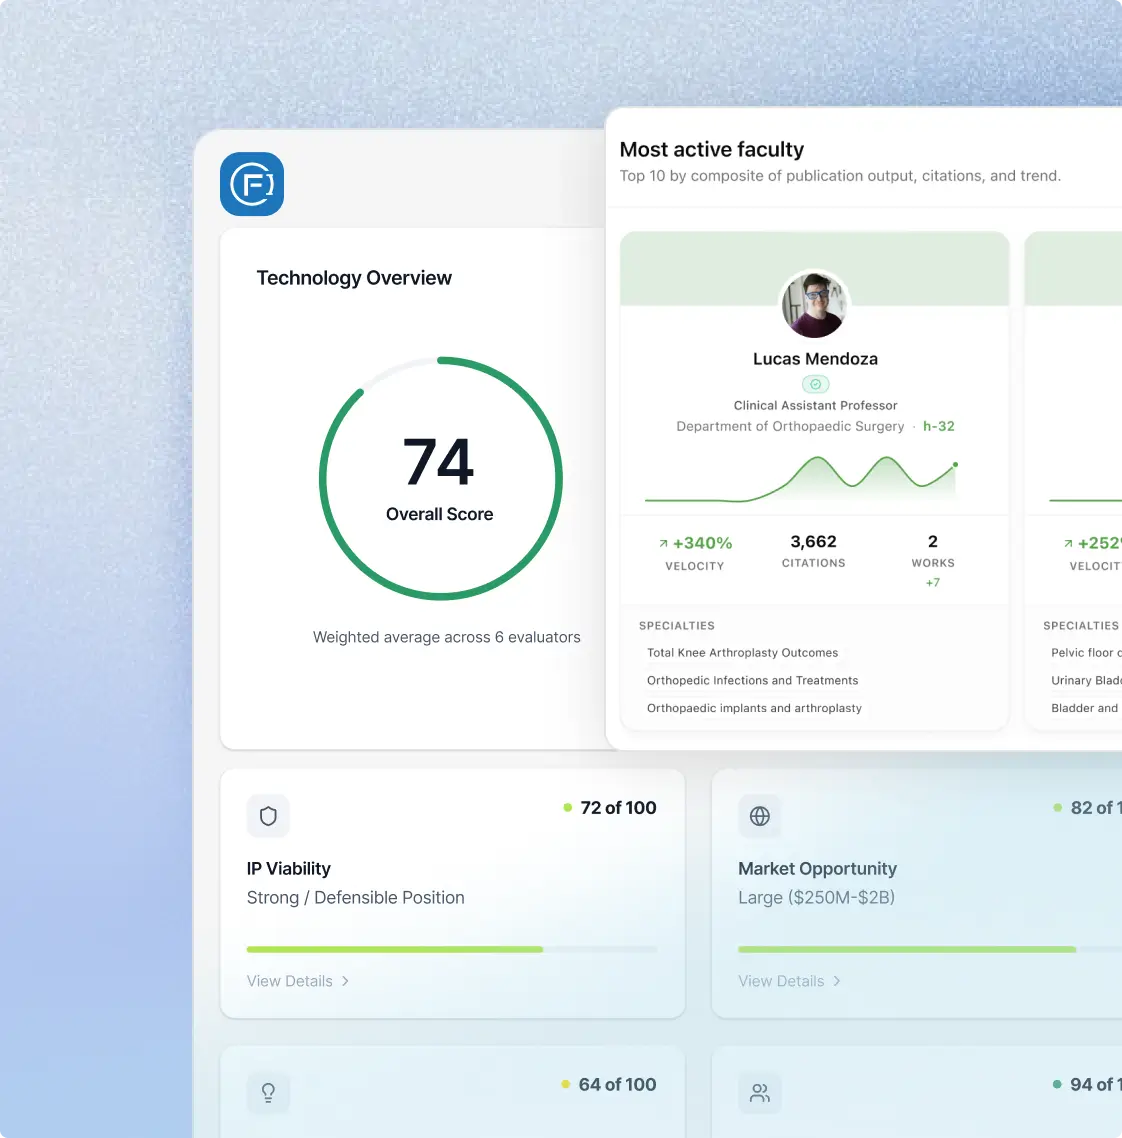
Task: Click the people icon on the 94 card
Action: [760, 1092]
